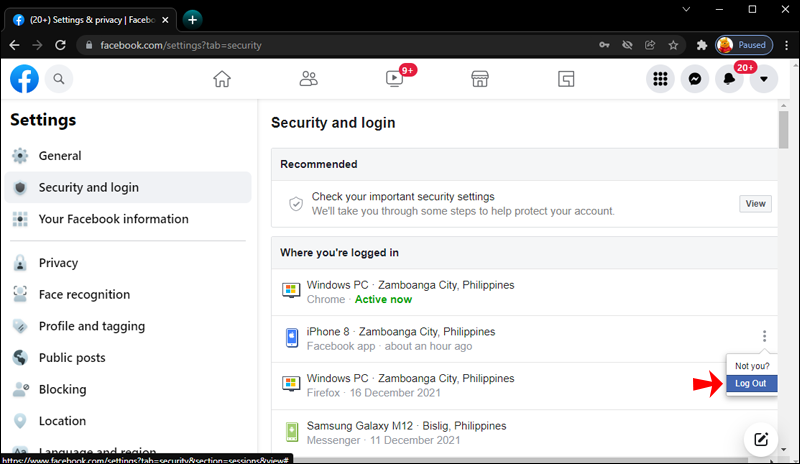Select Log Out in session popup
Screen dimensions: 800x464
[x=751, y=384]
